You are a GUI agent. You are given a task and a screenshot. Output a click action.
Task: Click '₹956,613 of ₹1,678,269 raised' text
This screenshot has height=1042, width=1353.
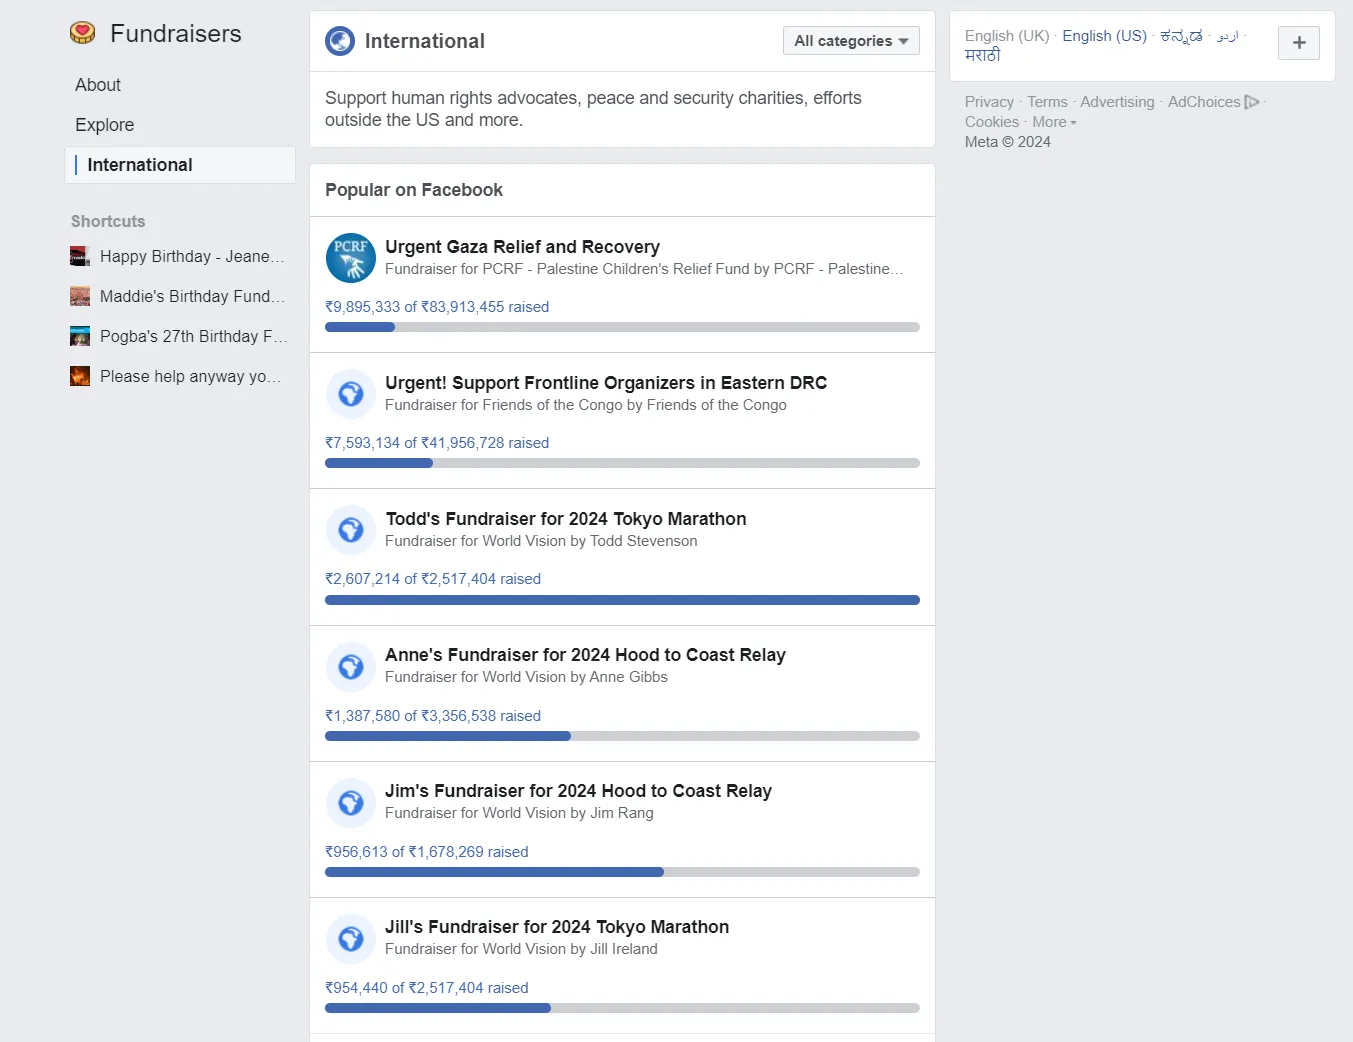(x=427, y=852)
